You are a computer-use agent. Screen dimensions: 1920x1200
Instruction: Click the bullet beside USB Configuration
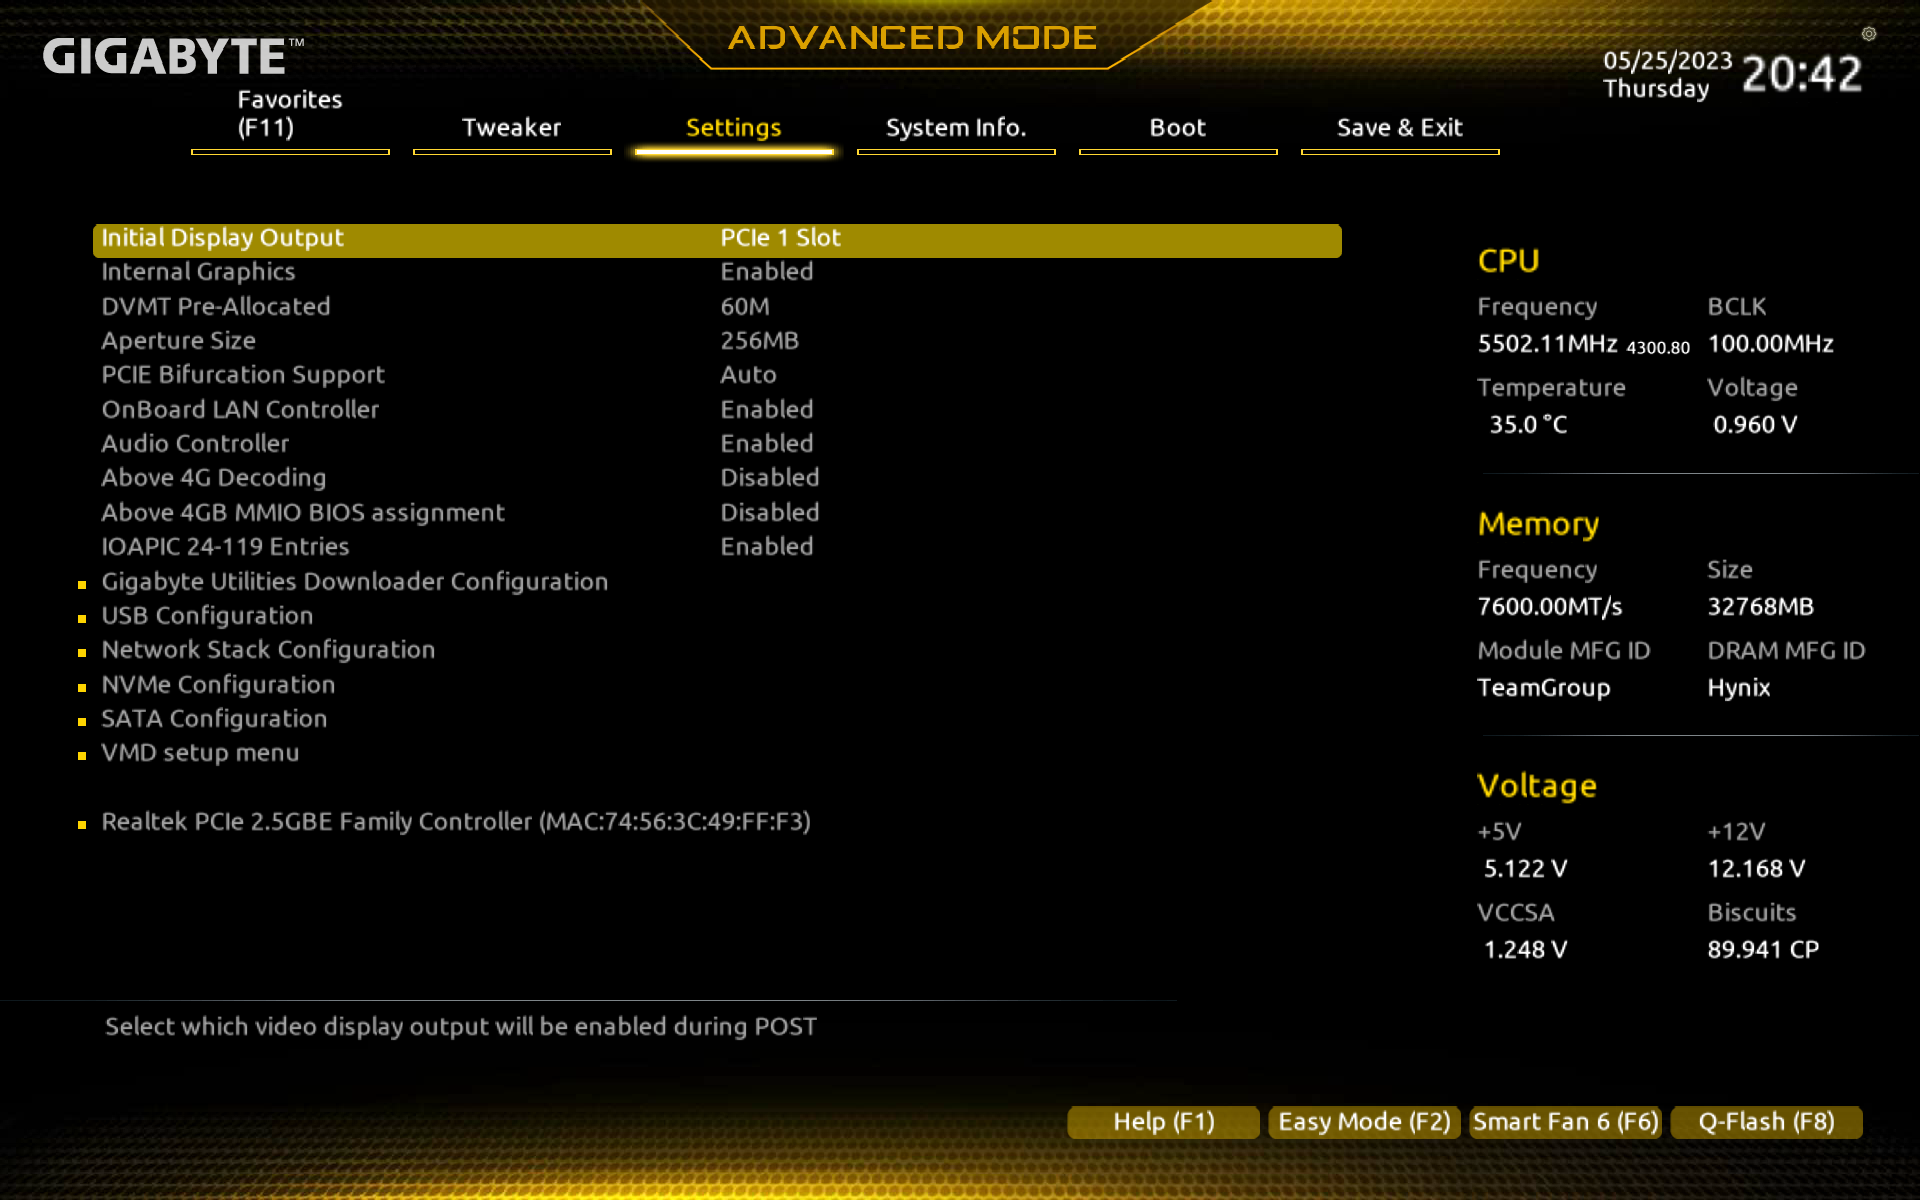point(82,619)
